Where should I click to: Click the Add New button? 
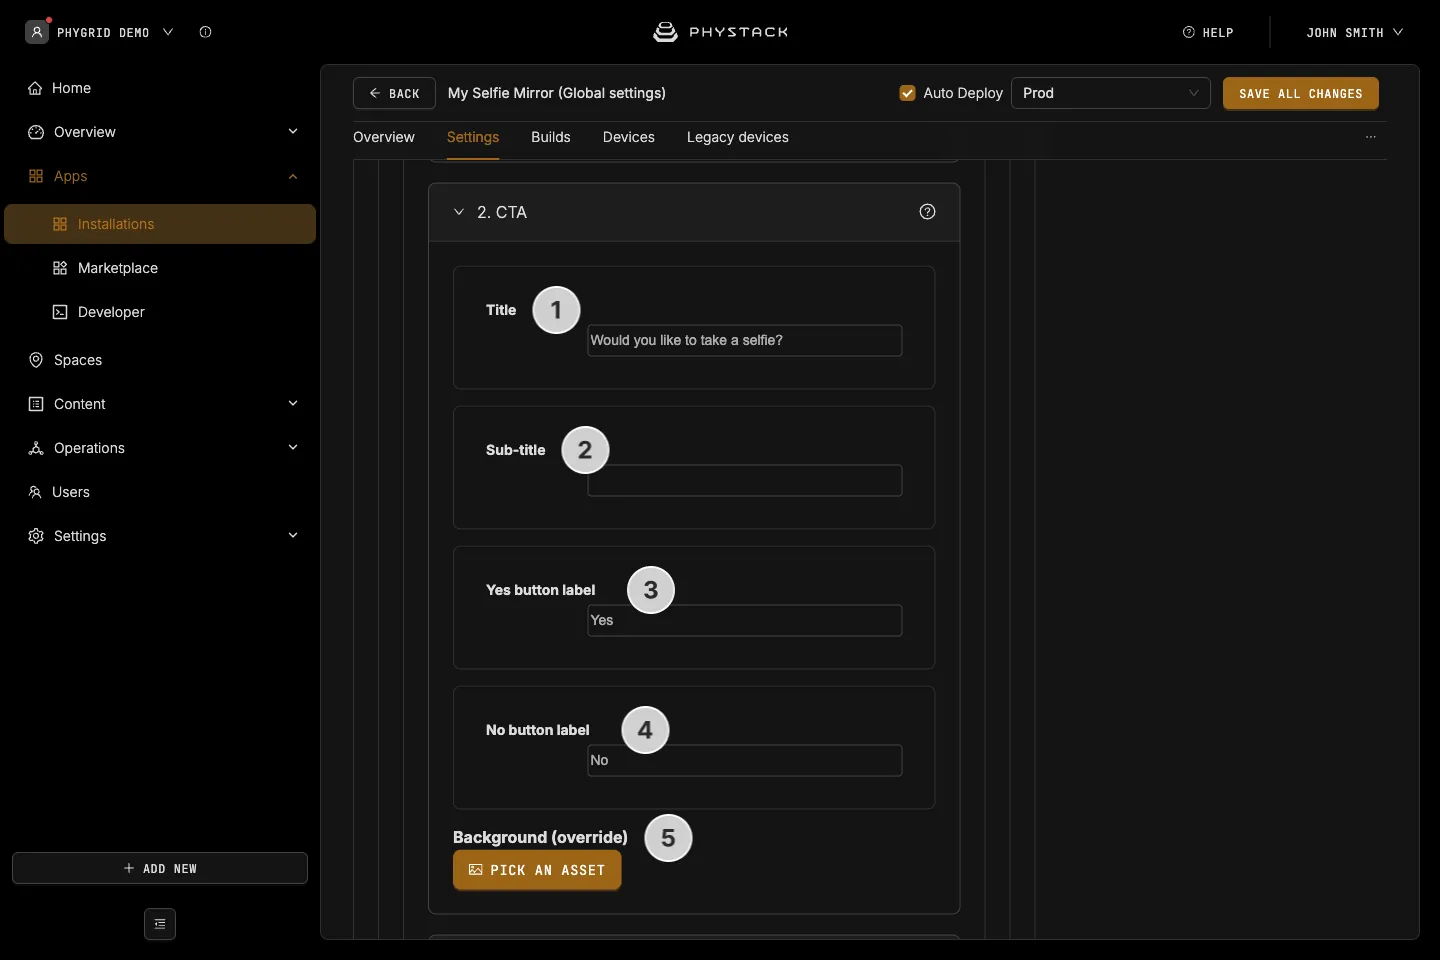pyautogui.click(x=160, y=868)
